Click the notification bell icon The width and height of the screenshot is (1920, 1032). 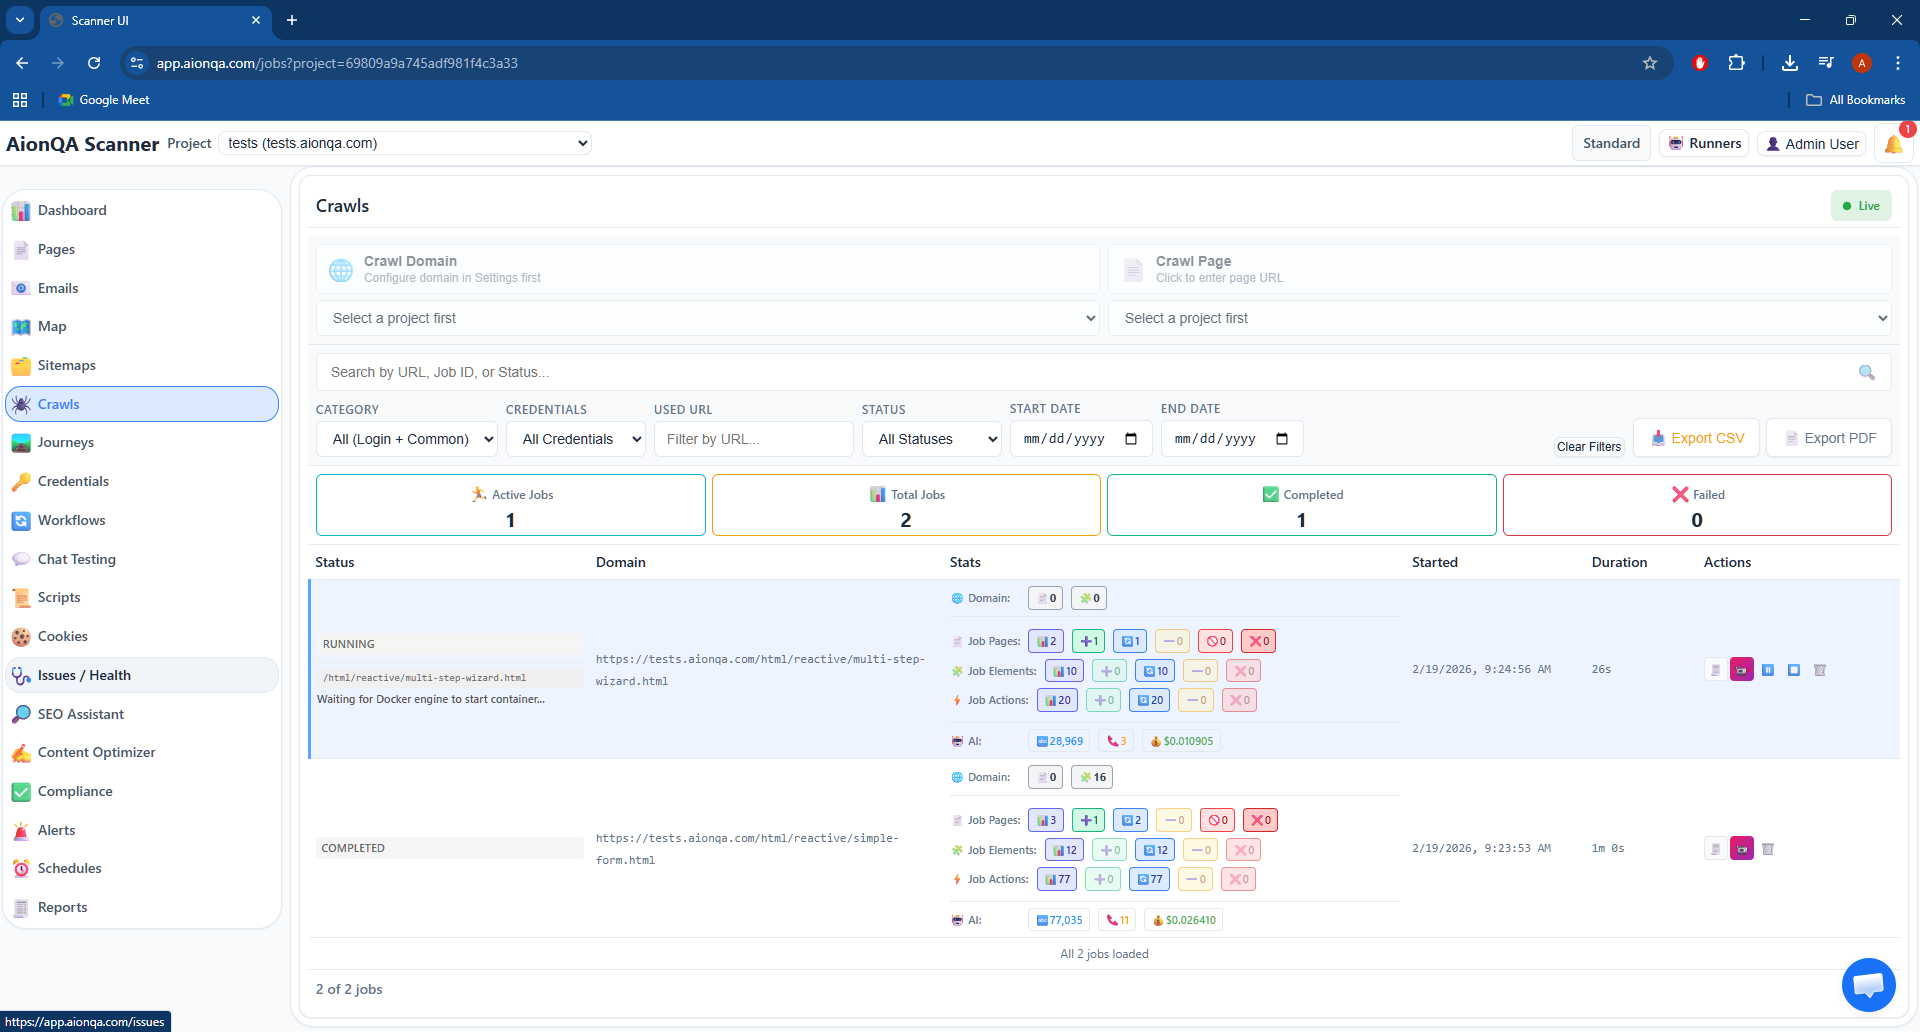click(1893, 144)
